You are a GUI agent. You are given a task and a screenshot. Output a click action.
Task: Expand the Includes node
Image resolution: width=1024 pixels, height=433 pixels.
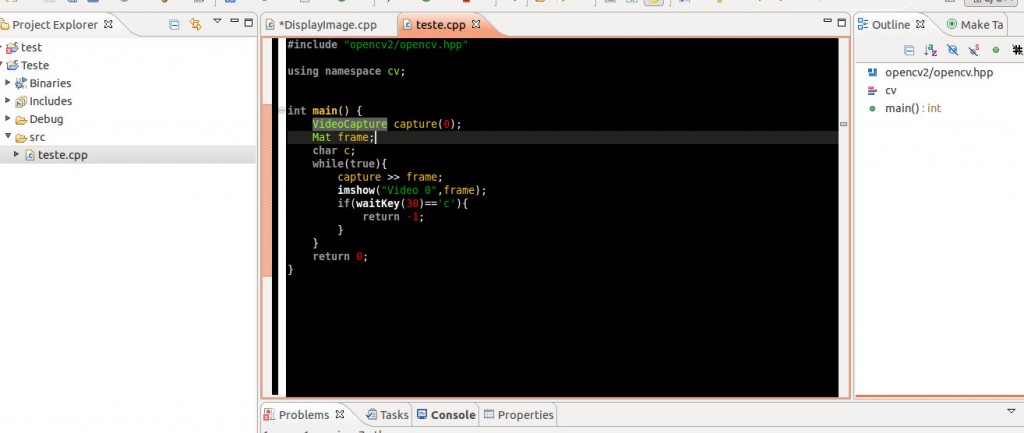[x=8, y=101]
